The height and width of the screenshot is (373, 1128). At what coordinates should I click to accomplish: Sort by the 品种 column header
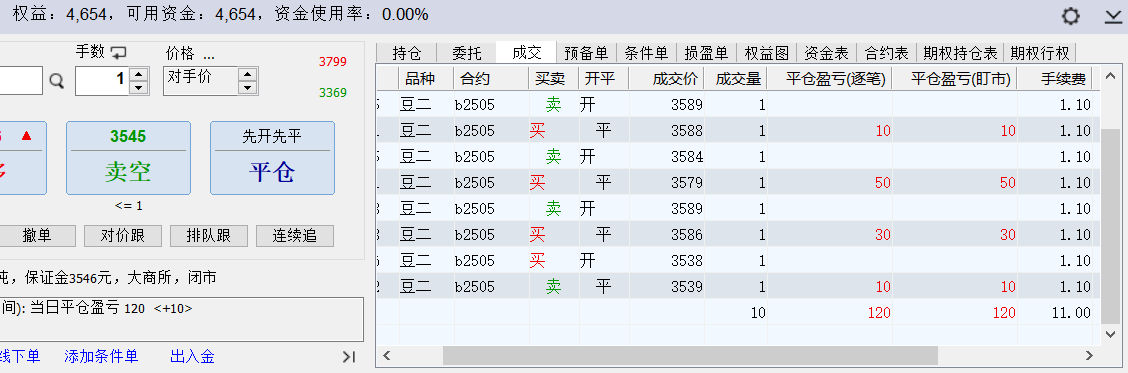click(426, 78)
